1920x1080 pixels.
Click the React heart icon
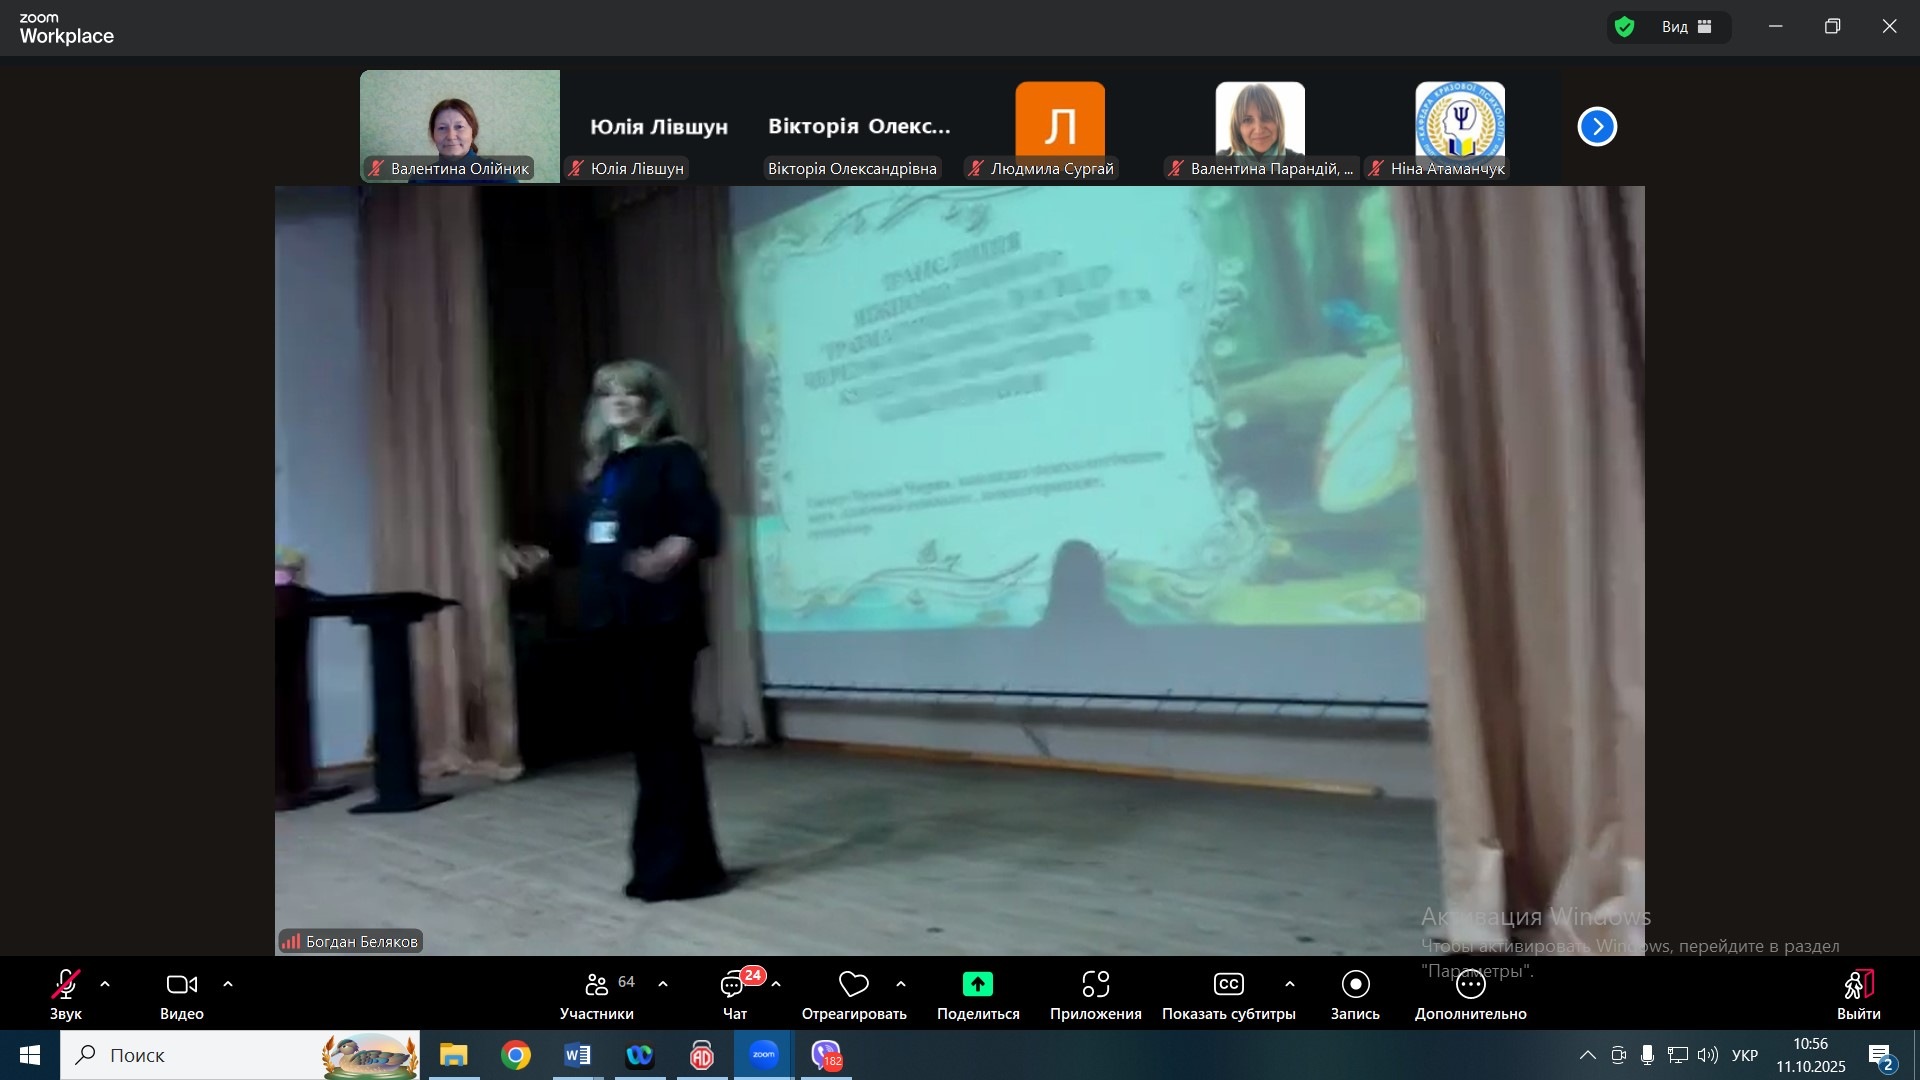853,986
